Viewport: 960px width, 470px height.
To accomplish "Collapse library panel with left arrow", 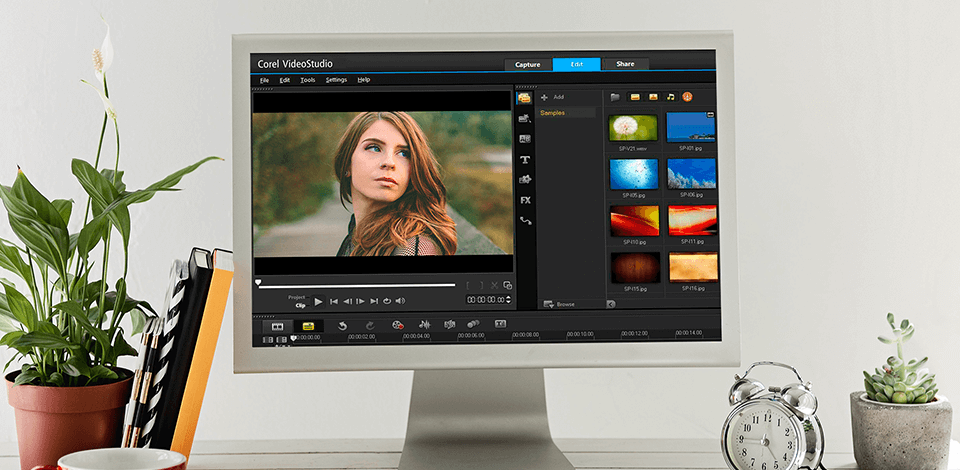I will click(x=611, y=304).
